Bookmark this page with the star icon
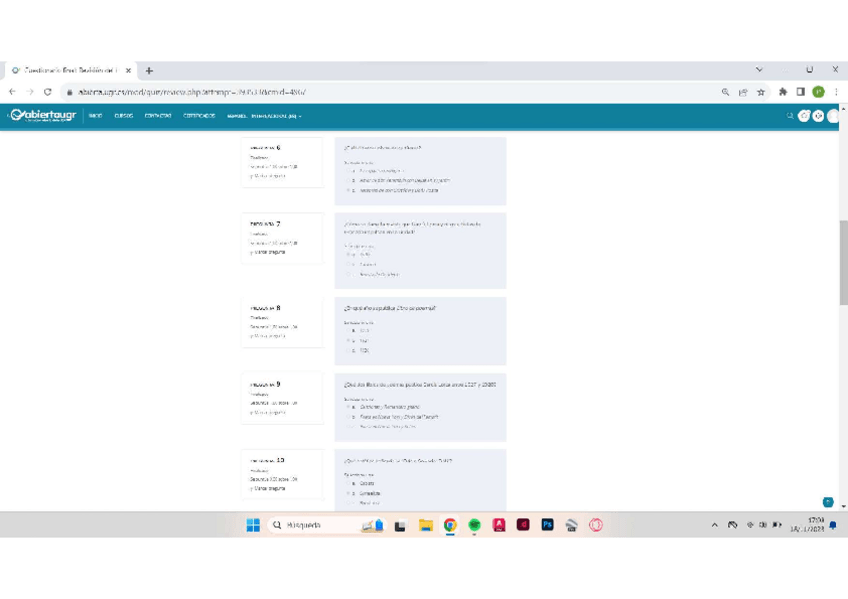Viewport: 848px width, 599px height. tap(761, 92)
